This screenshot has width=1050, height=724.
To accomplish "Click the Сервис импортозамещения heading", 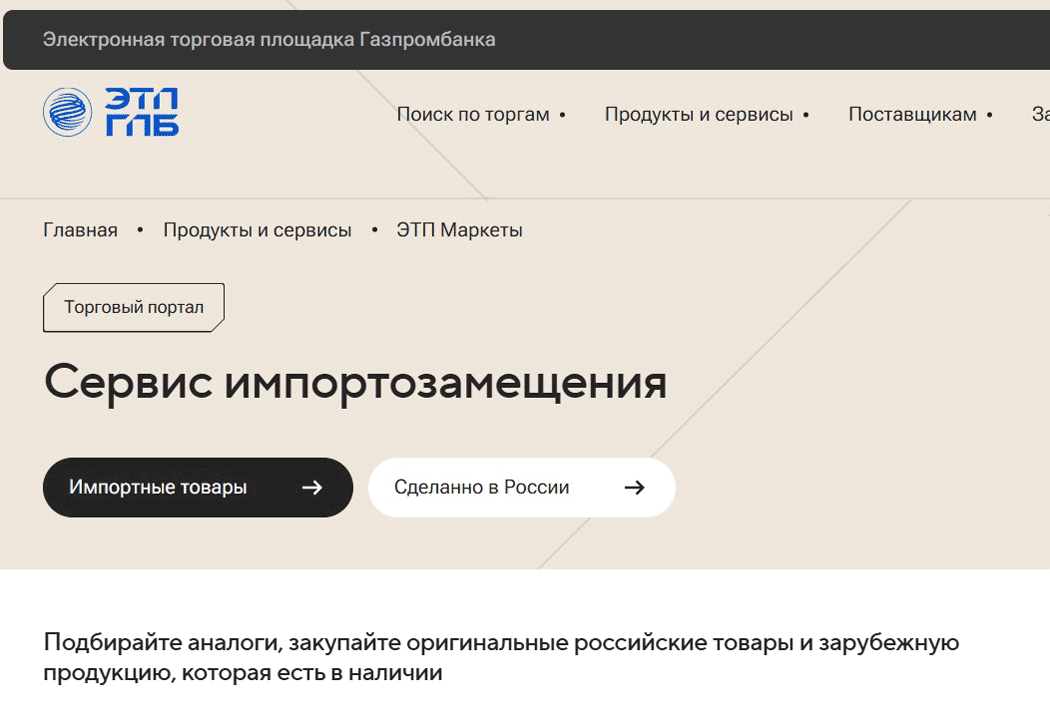I will [356, 383].
